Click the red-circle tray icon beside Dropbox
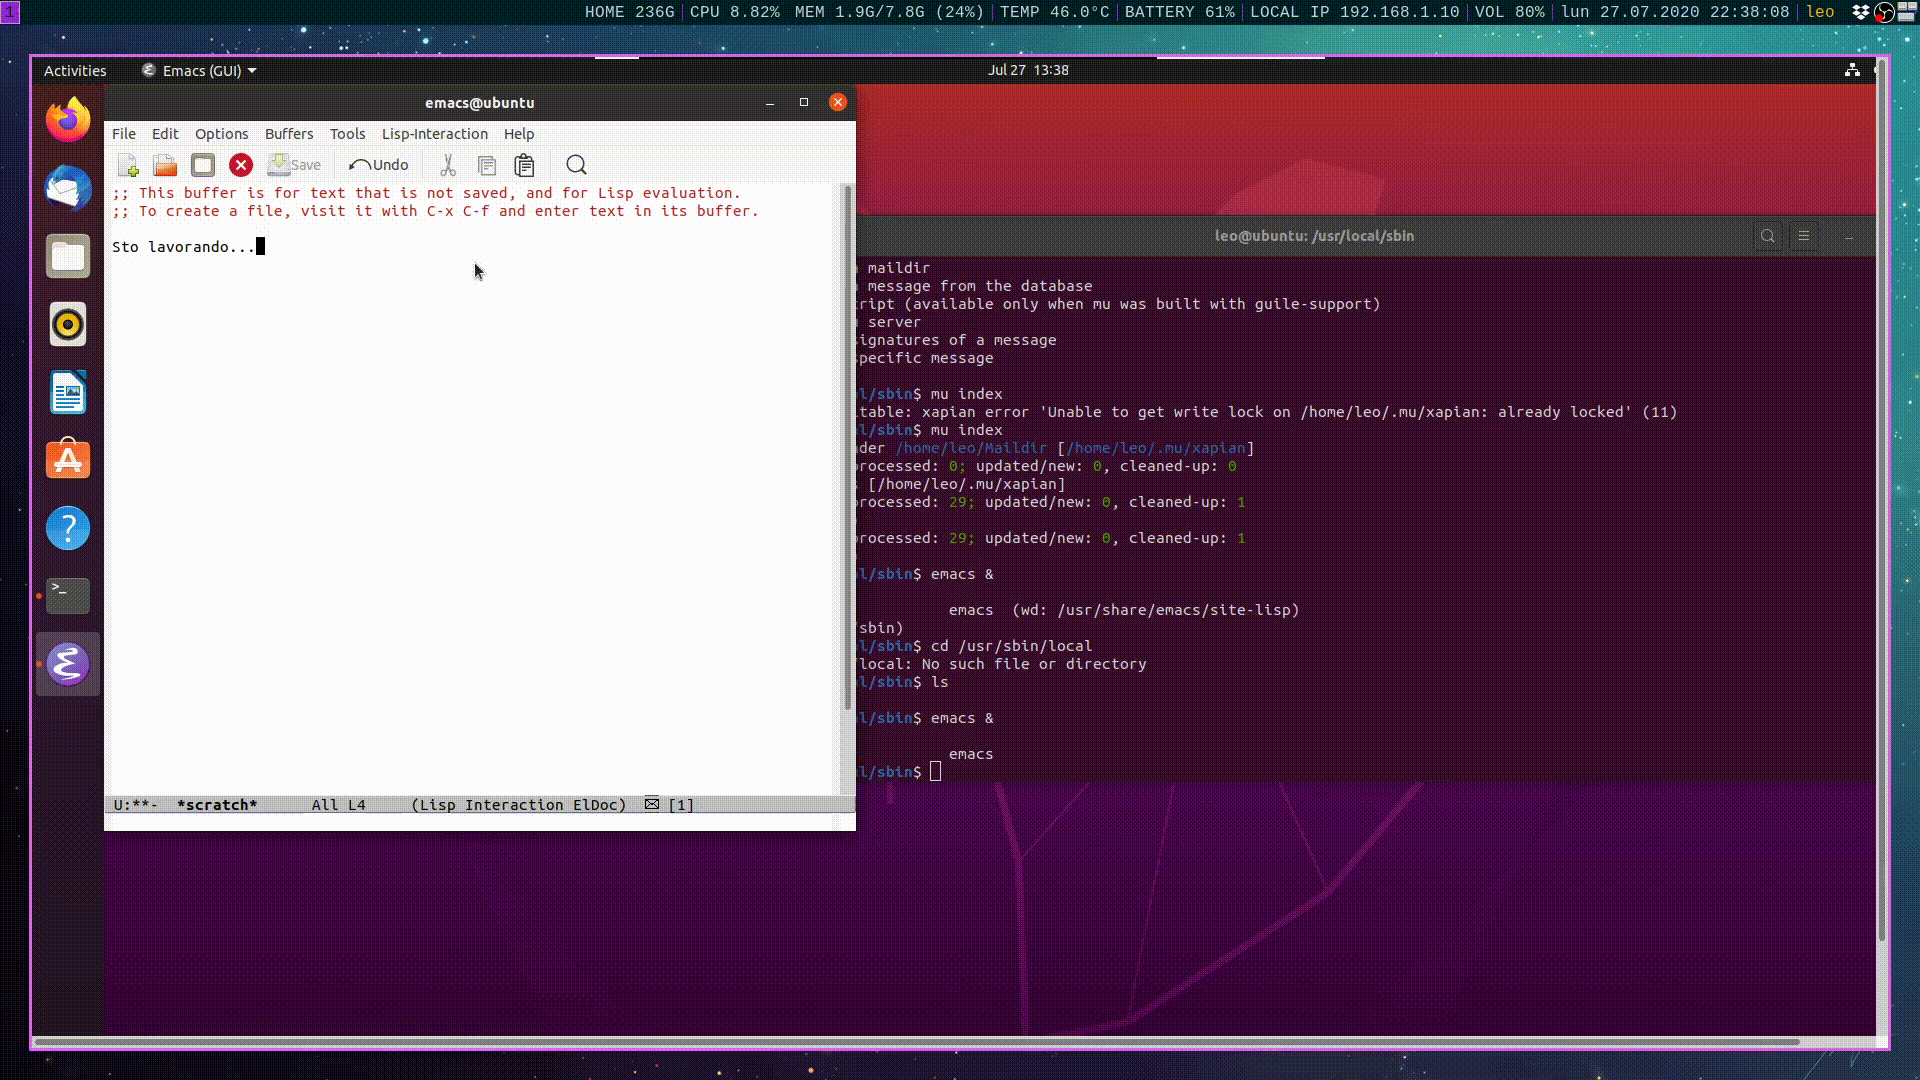The height and width of the screenshot is (1080, 1920). click(1884, 12)
